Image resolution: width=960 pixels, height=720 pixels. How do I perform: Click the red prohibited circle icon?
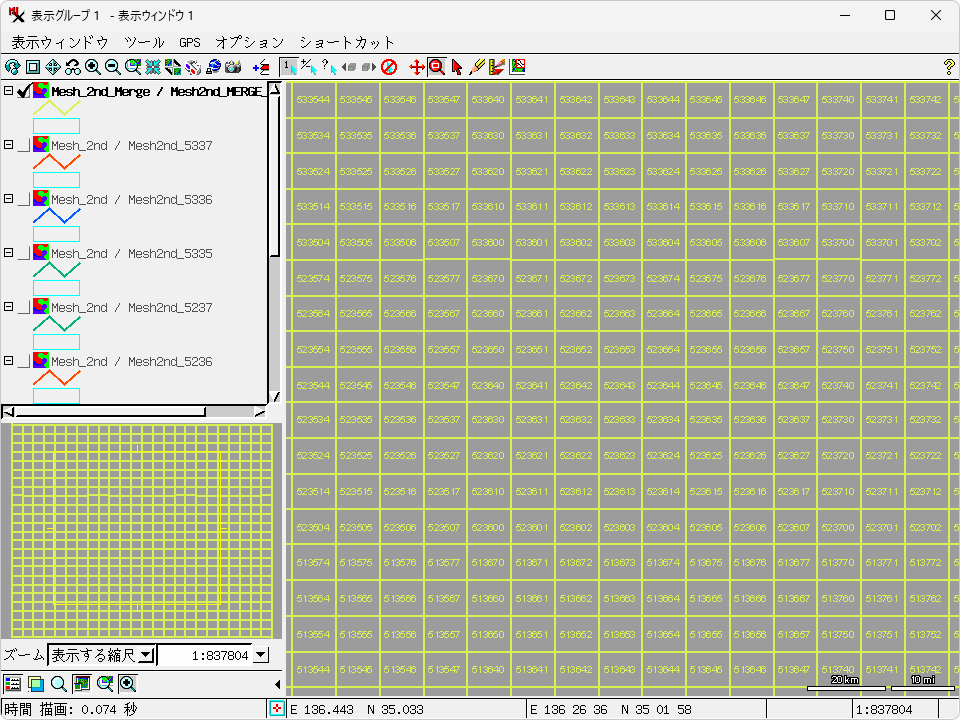[389, 67]
